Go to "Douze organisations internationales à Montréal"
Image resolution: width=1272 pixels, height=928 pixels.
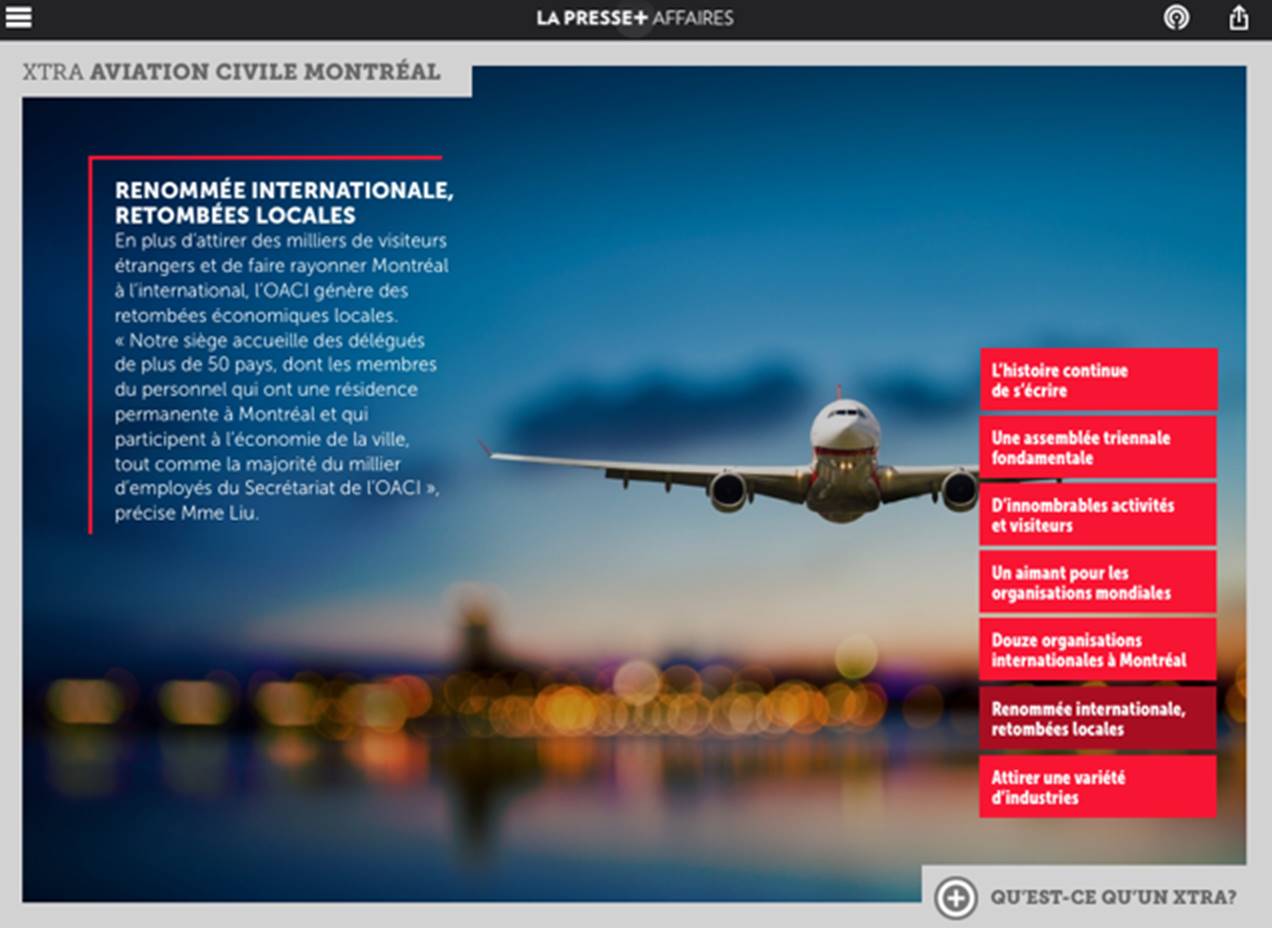(1098, 650)
